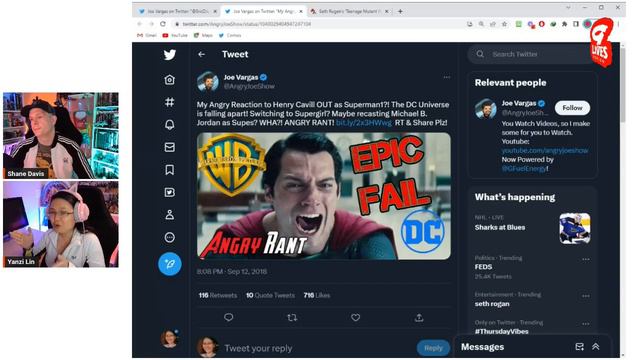This screenshot has width=640, height=360.
Task: Click the browser address bar URL
Action: [247, 24]
